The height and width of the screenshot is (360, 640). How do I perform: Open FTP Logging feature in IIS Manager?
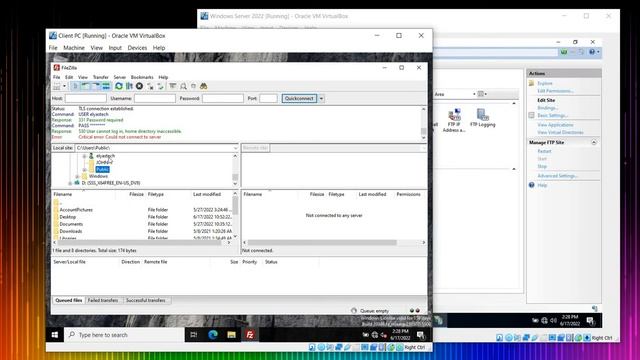(x=482, y=118)
